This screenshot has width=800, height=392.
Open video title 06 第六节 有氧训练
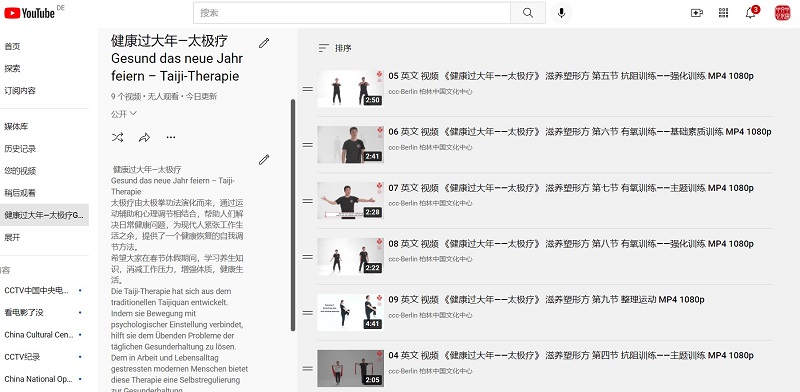click(x=580, y=132)
